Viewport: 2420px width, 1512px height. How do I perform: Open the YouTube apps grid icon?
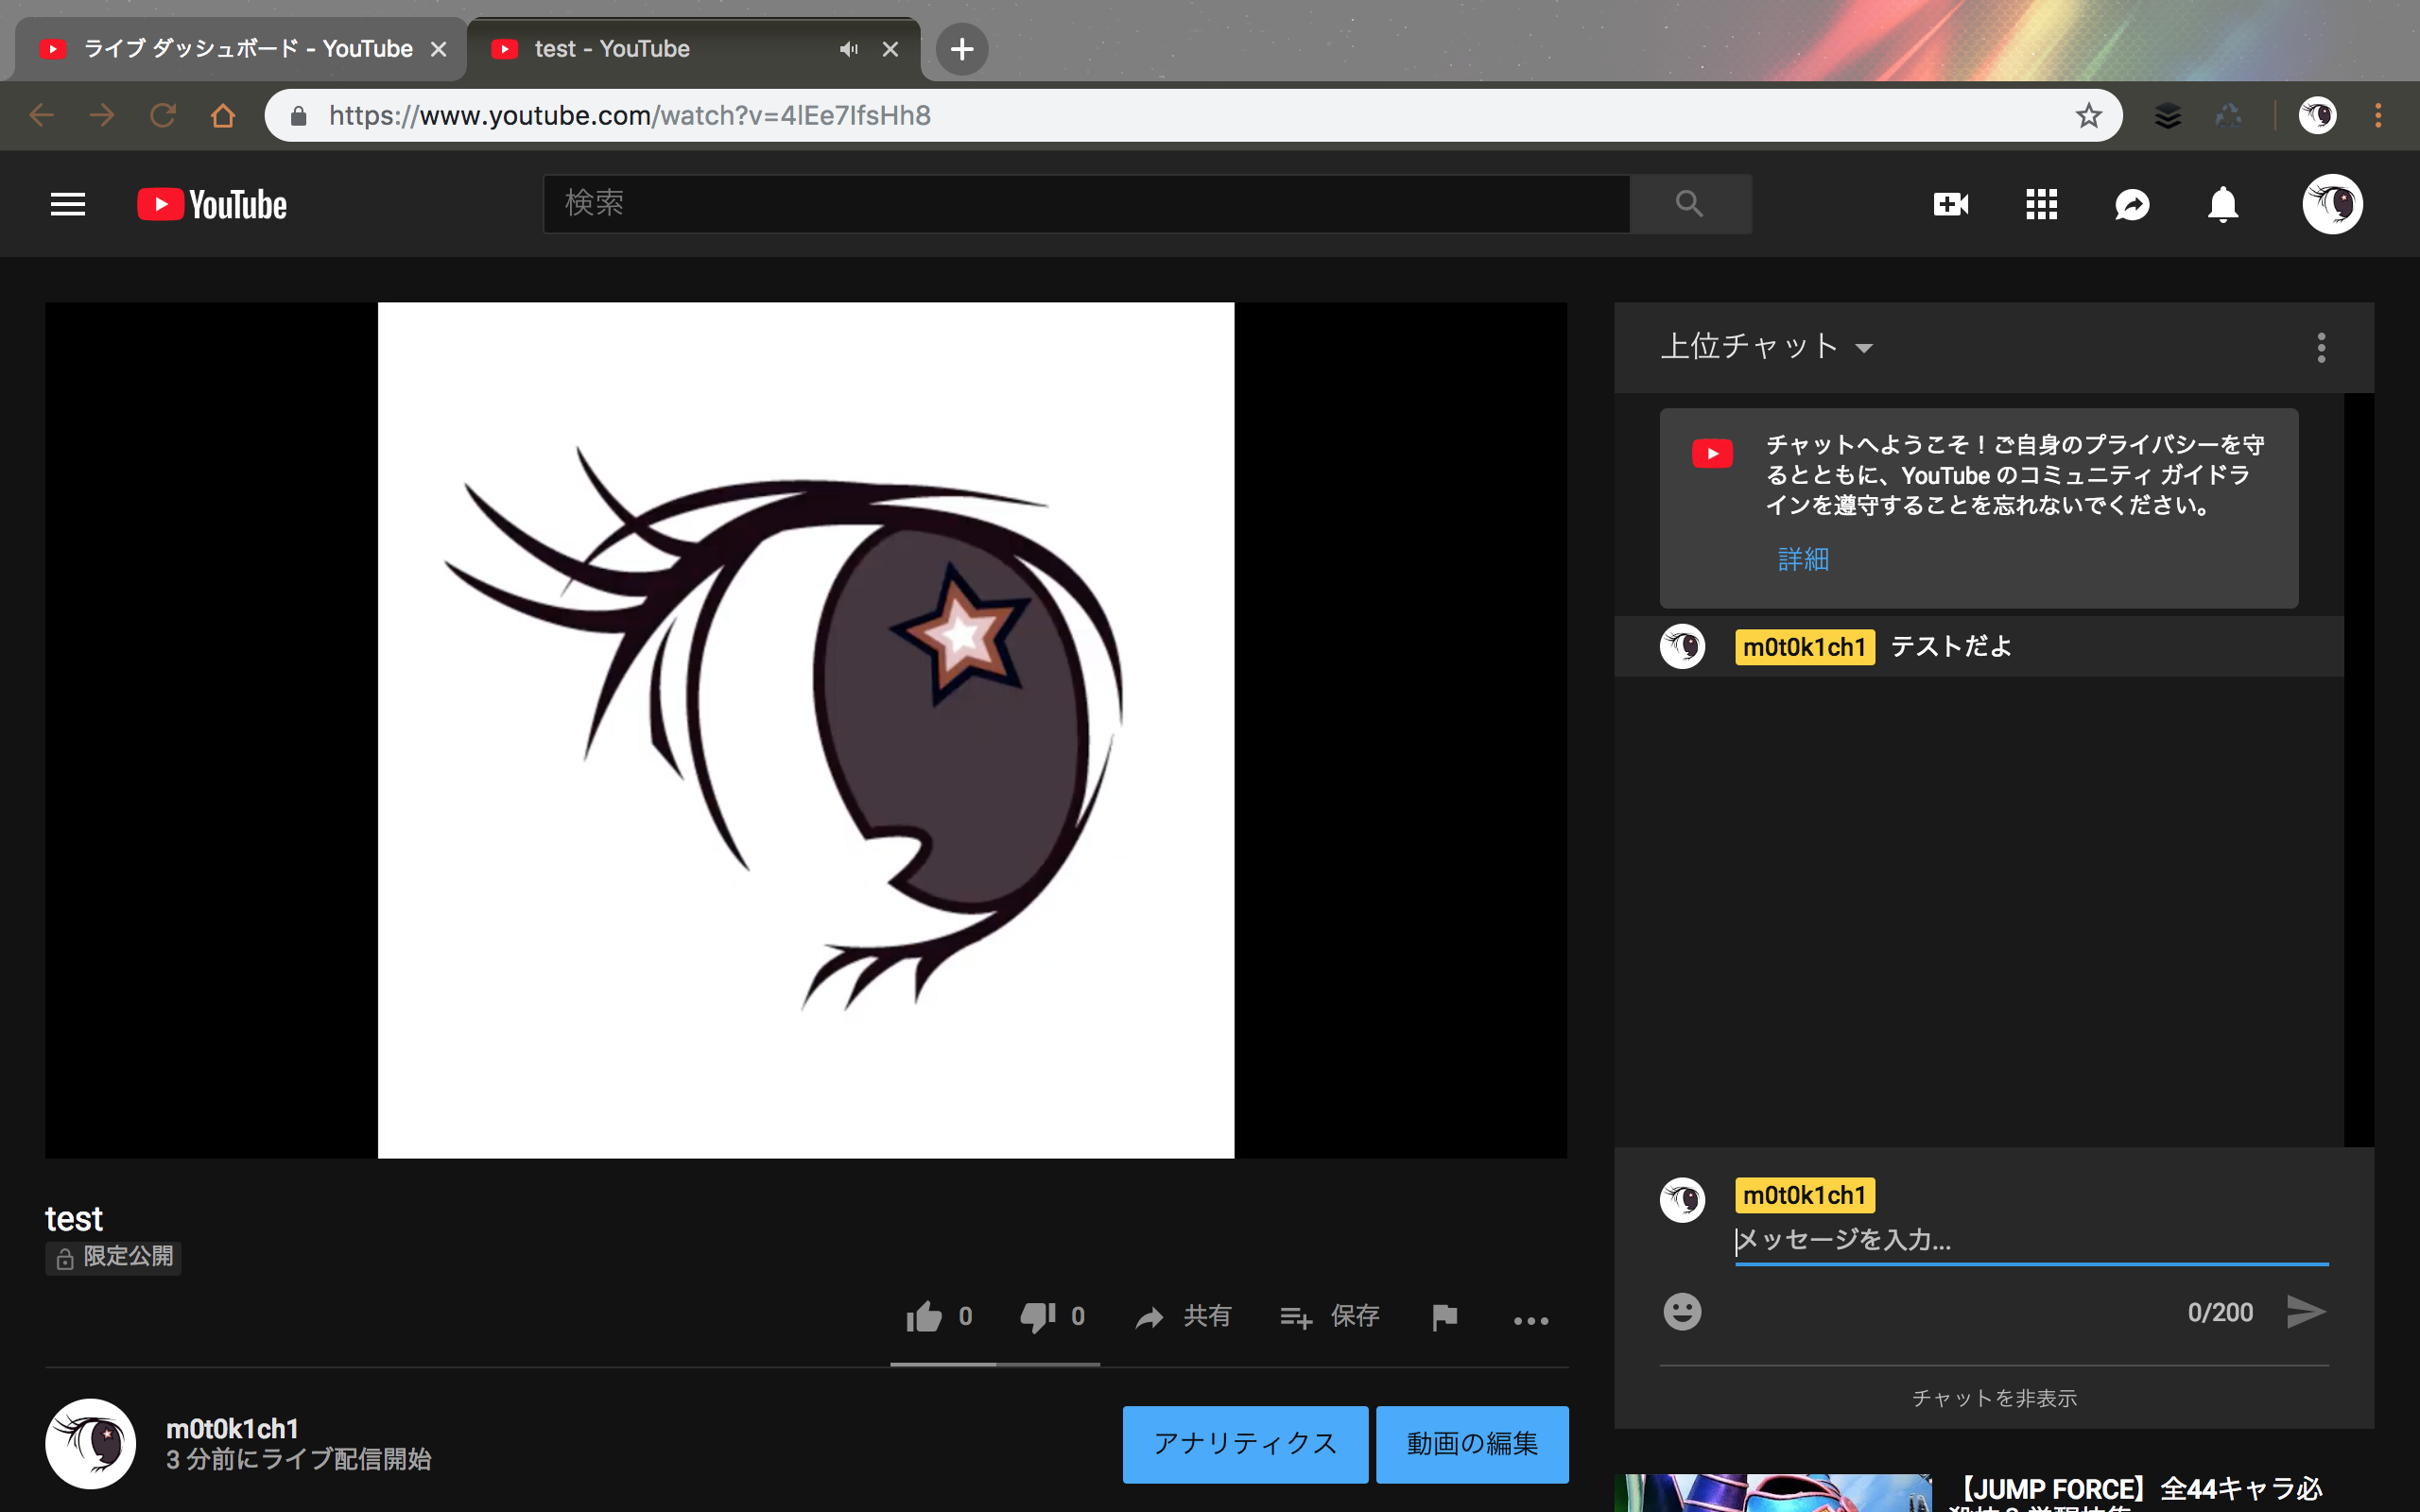[2041, 205]
